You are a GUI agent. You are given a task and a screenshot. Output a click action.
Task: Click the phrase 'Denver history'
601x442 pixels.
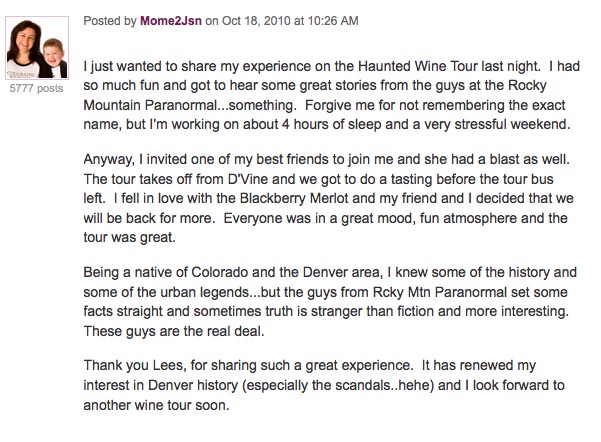[x=193, y=385]
